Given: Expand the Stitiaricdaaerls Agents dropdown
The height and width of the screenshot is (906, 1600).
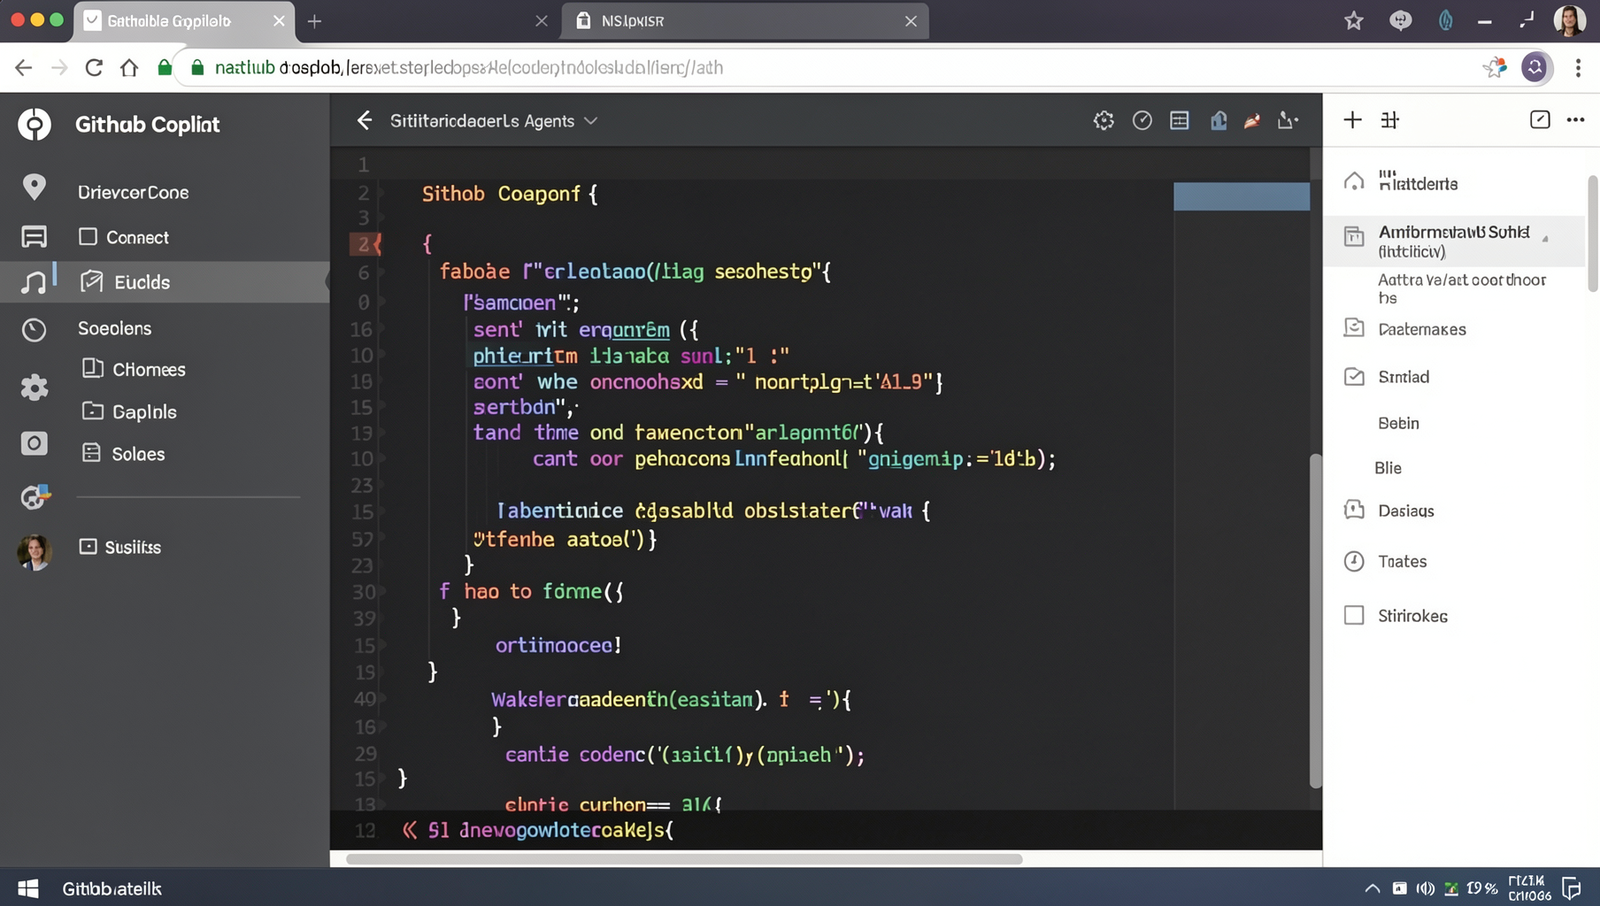Looking at the screenshot, I should click(x=591, y=121).
